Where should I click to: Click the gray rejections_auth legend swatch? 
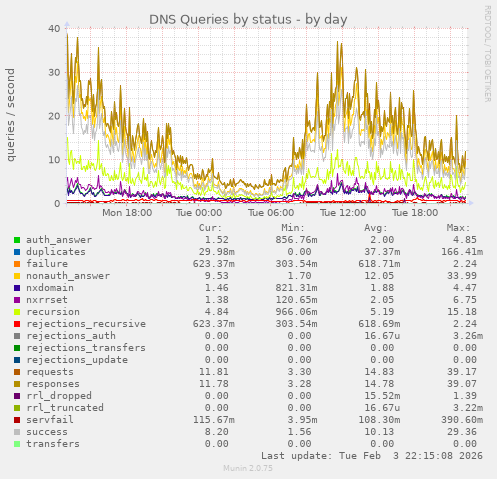(x=17, y=336)
